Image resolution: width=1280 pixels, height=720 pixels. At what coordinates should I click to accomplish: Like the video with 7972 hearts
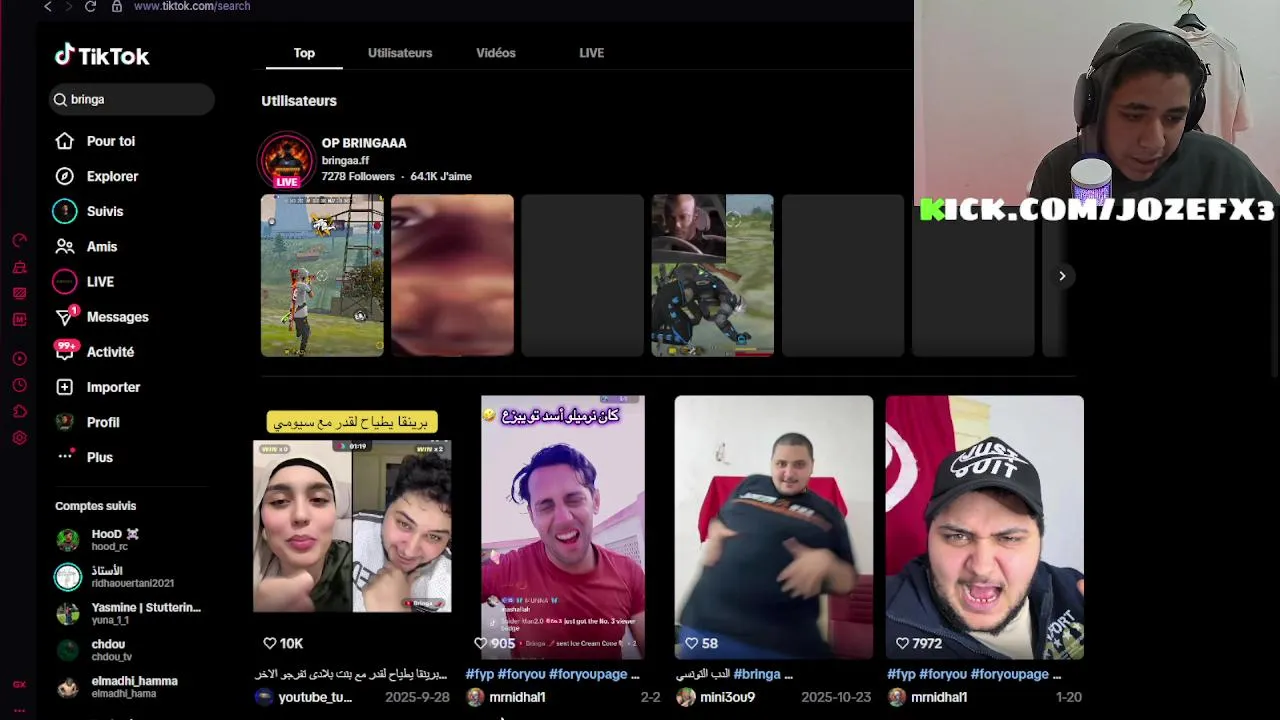tap(902, 643)
